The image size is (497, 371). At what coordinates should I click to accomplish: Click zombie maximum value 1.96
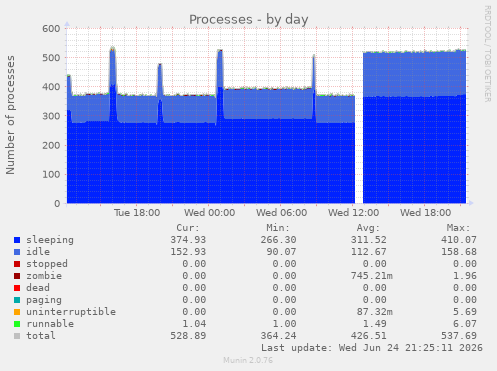coord(465,276)
